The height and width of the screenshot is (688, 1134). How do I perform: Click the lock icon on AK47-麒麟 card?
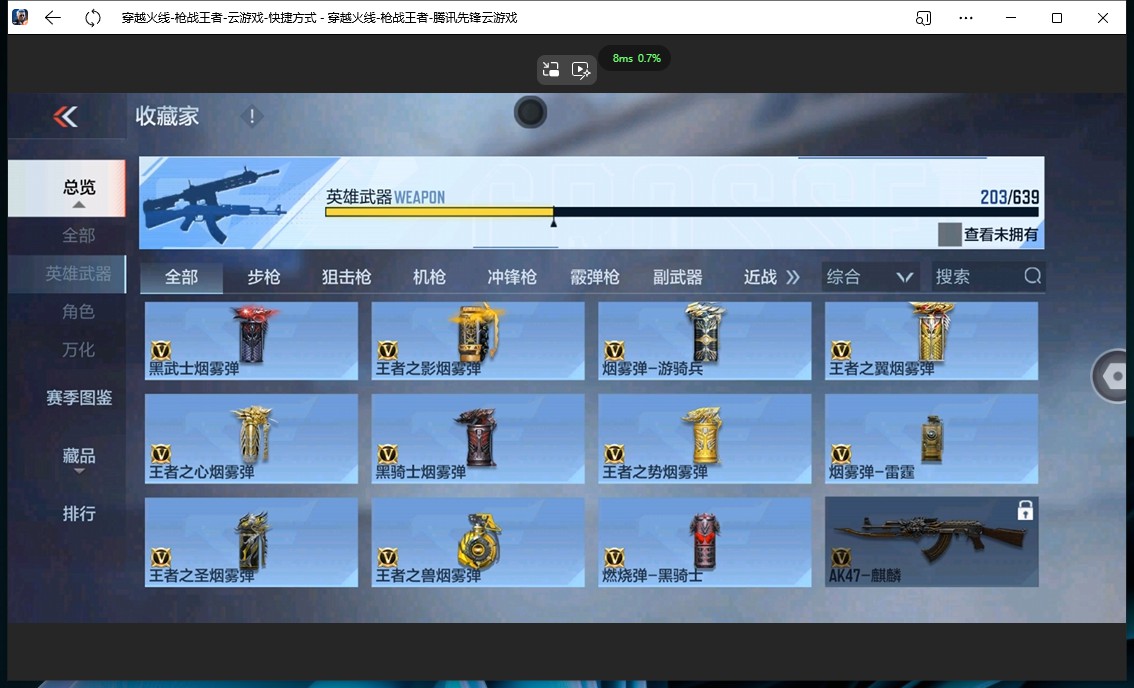pos(1025,510)
